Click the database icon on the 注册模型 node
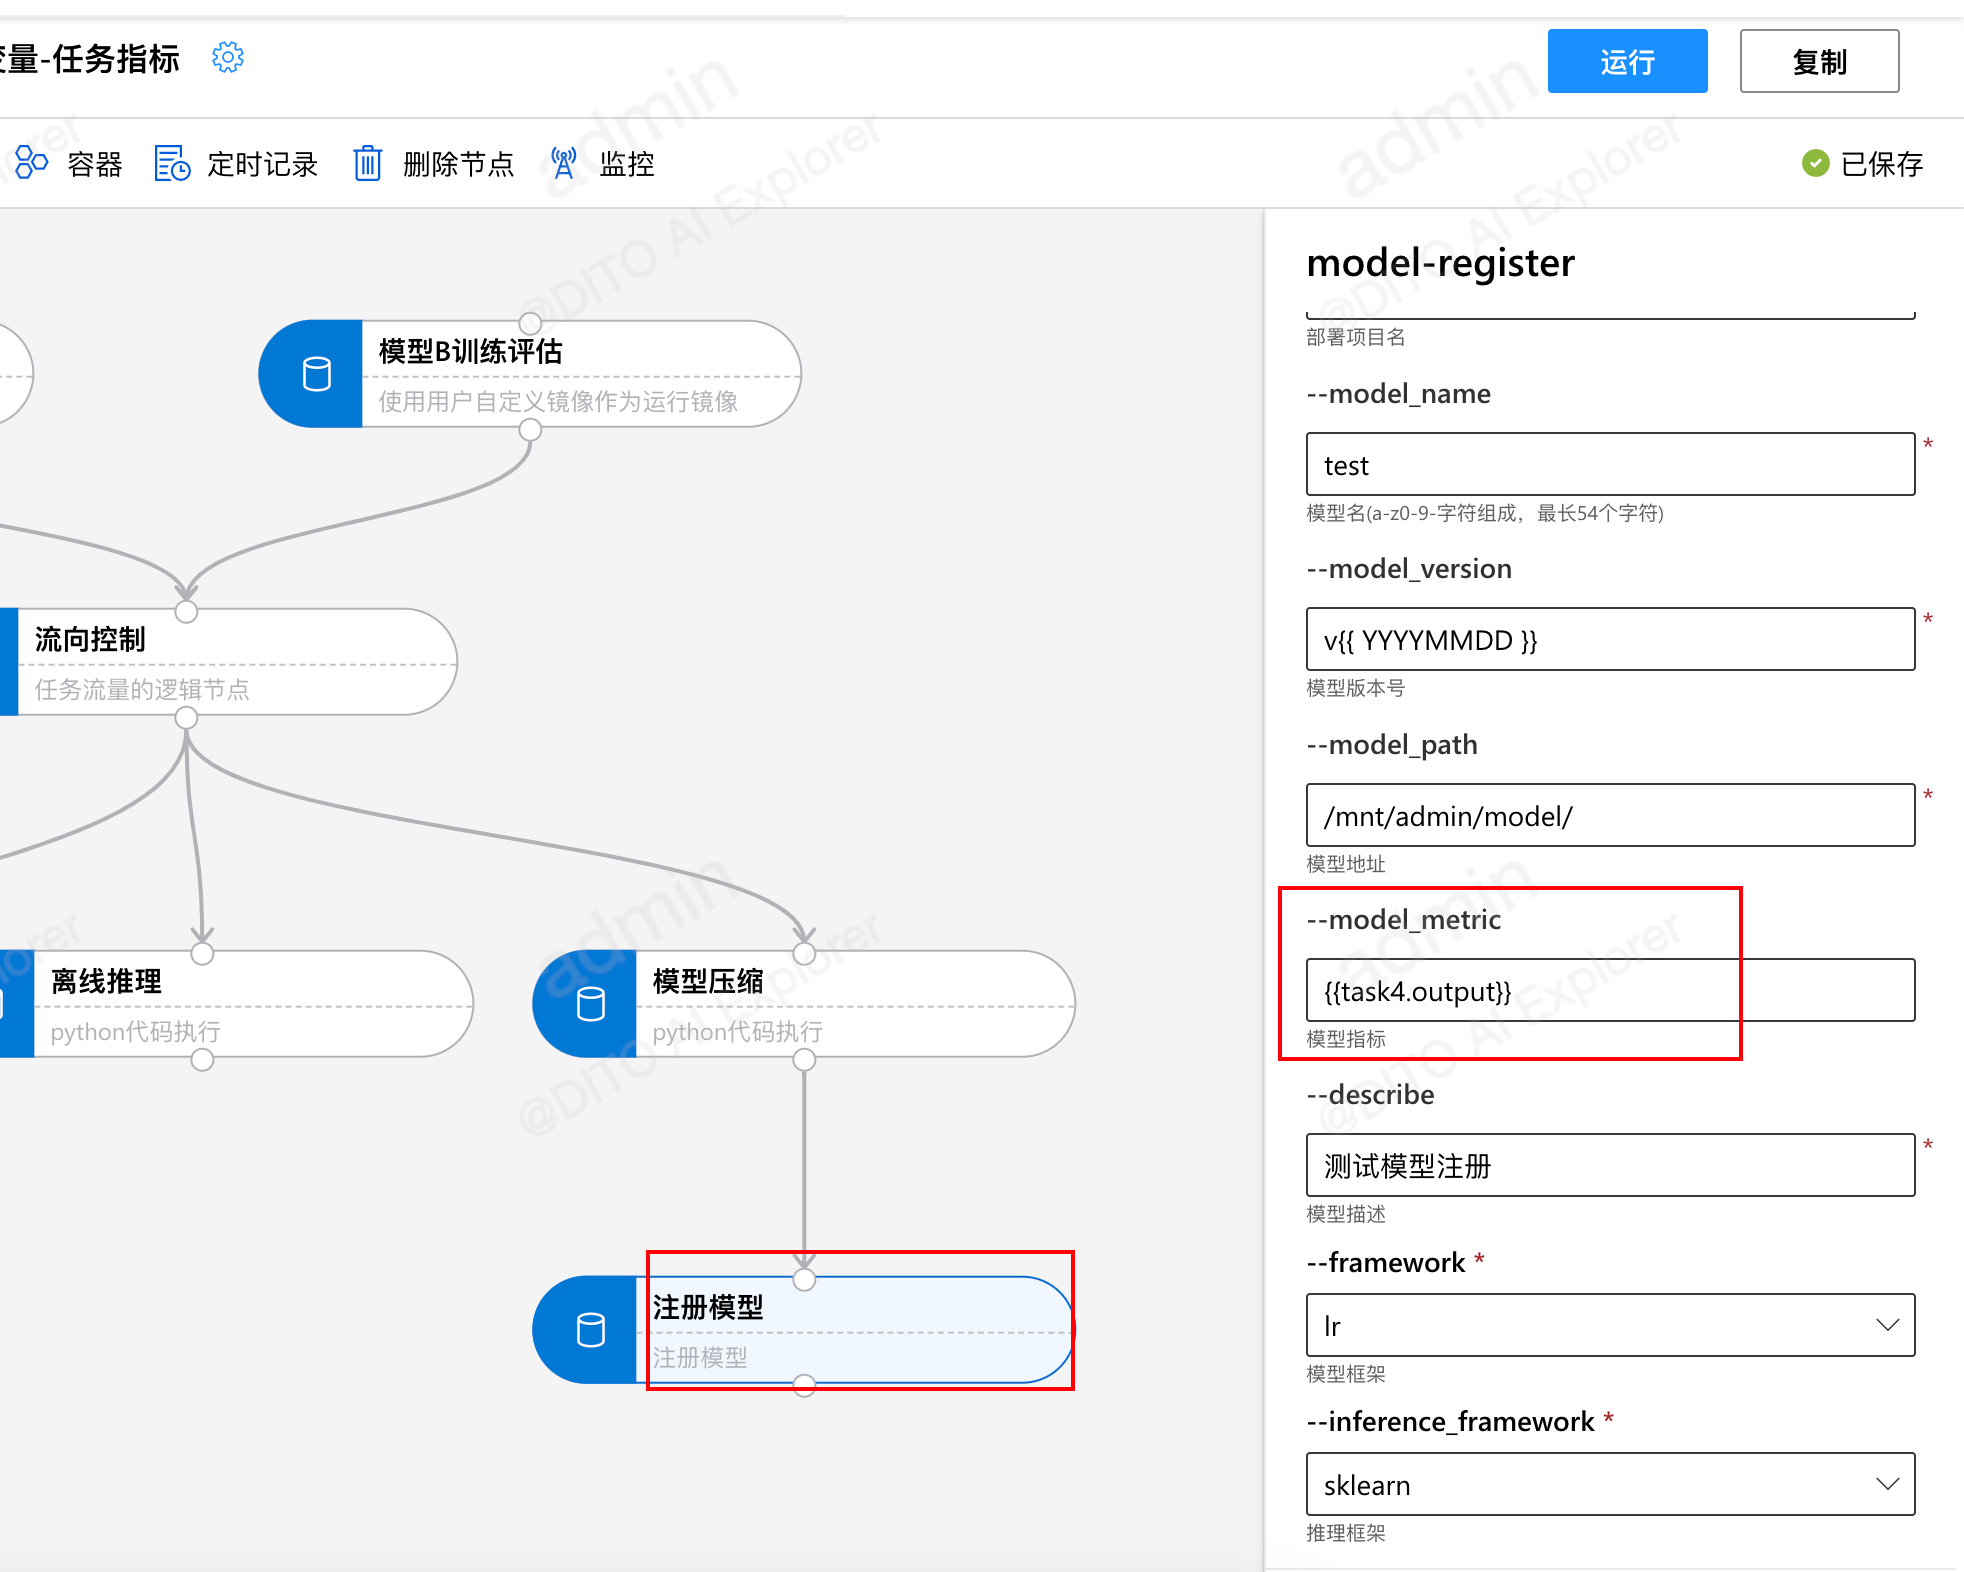Screen dimensions: 1964x1572 590,1330
